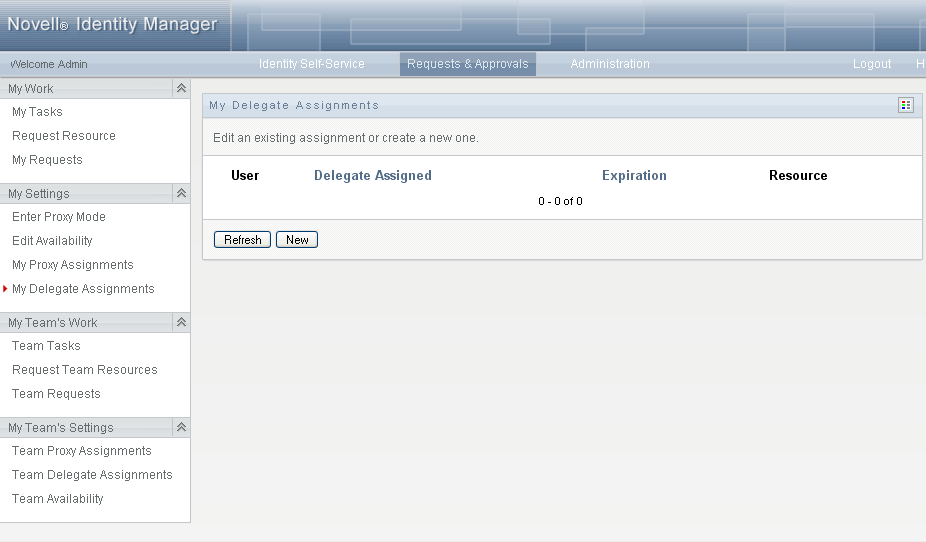Open My Delegate Assignments
926x542 pixels.
pyautogui.click(x=83, y=289)
